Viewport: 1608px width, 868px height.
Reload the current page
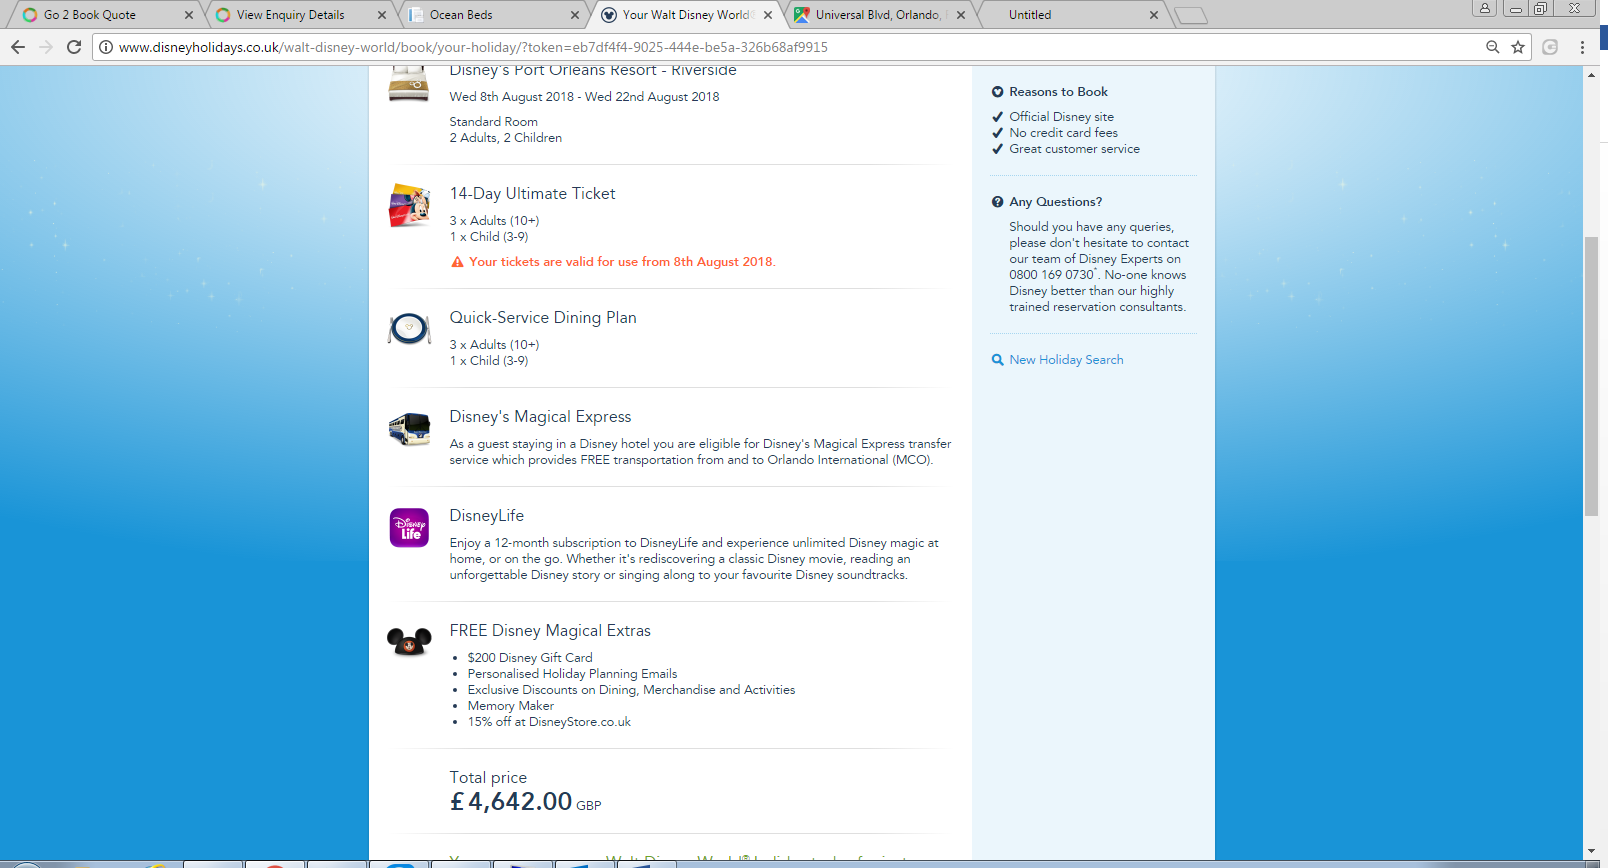(74, 47)
